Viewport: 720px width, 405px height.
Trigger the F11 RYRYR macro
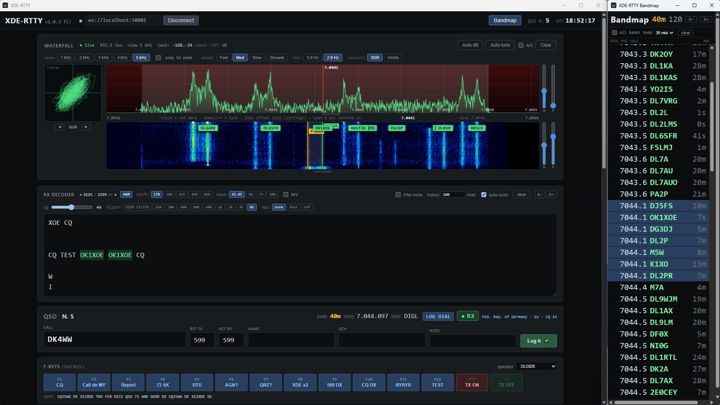pyautogui.click(x=403, y=382)
